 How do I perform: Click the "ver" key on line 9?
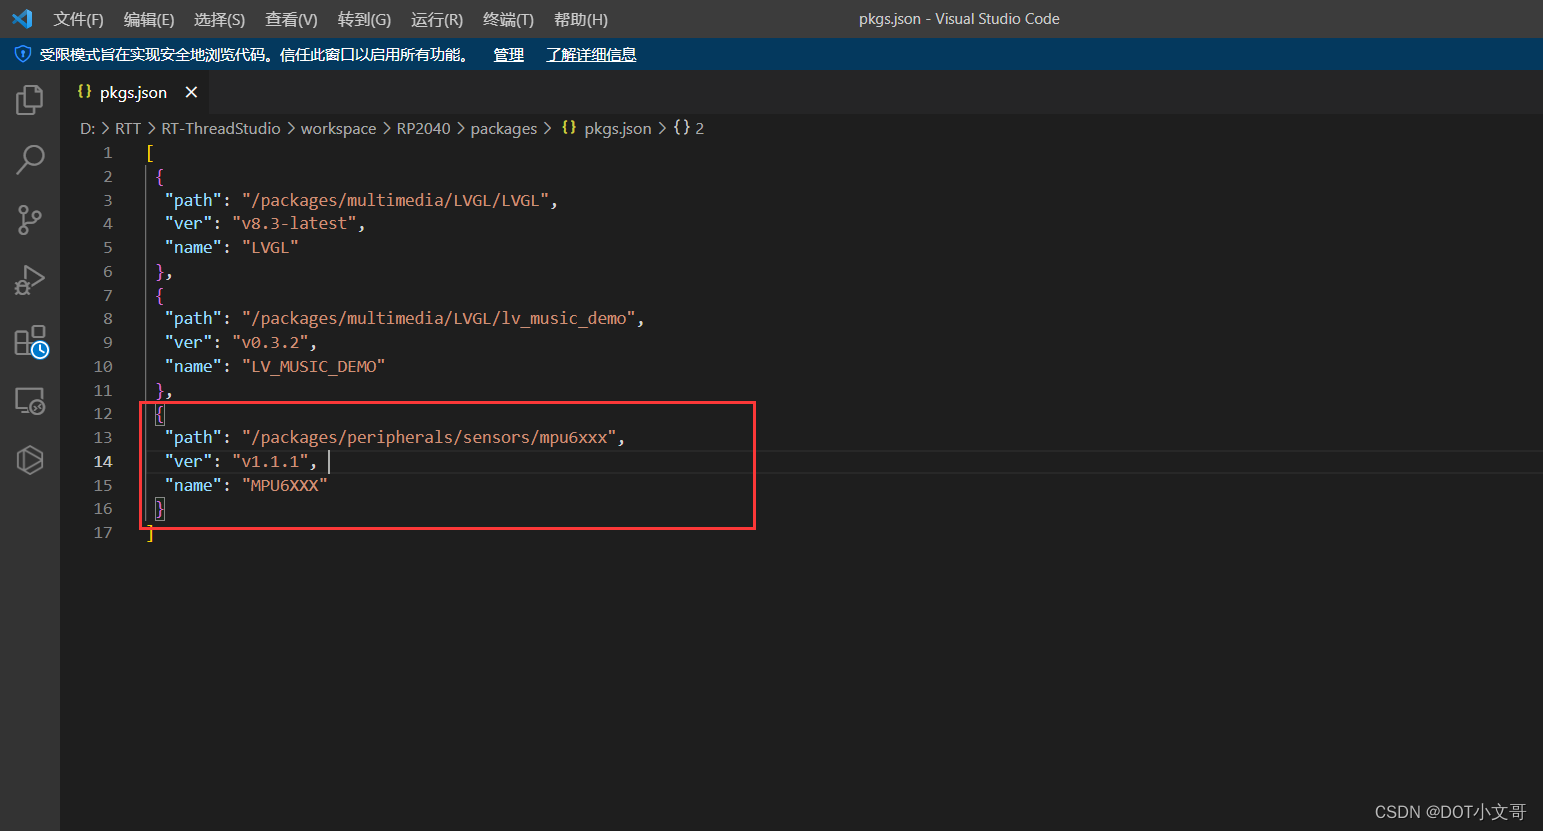188,343
